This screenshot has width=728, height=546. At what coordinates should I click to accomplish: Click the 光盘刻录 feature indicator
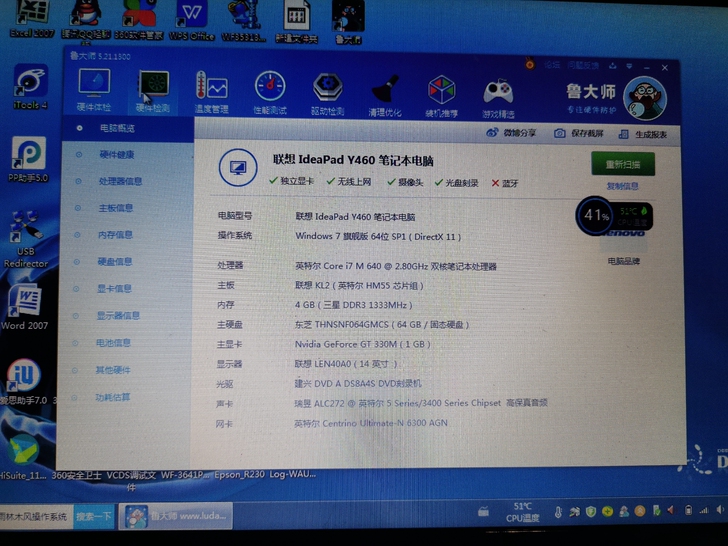(456, 183)
